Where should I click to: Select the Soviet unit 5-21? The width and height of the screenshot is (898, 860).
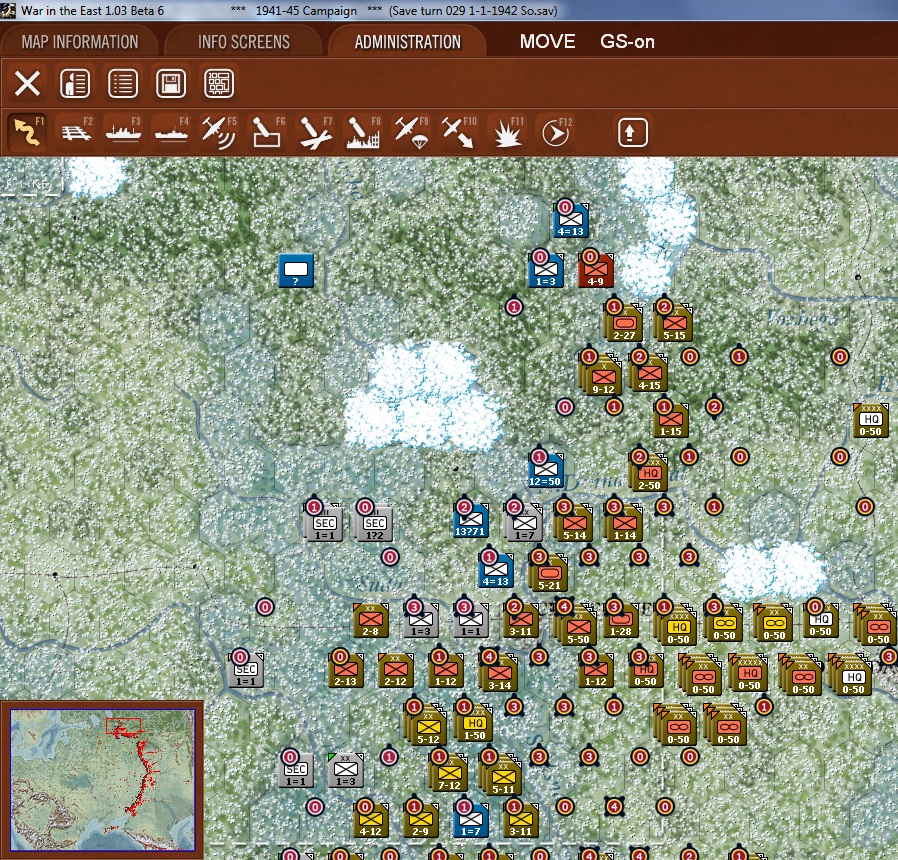coord(549,573)
